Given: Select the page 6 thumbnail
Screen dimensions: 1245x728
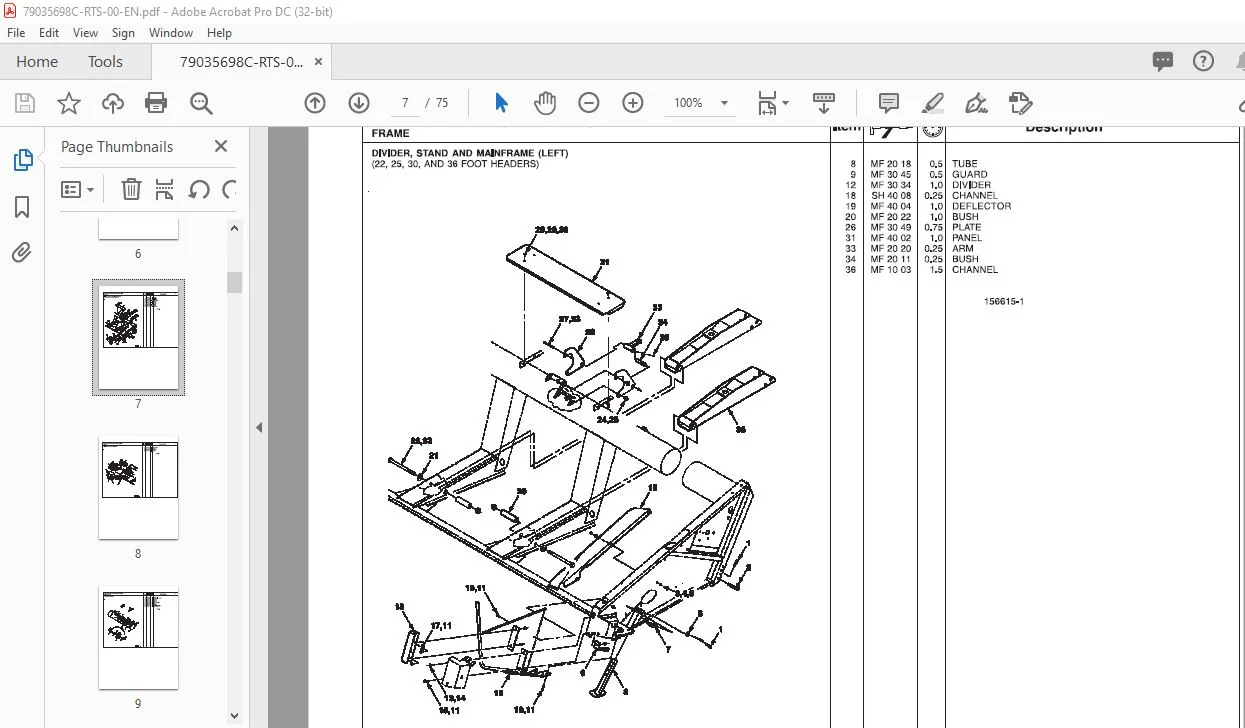Looking at the screenshot, I should click(138, 229).
